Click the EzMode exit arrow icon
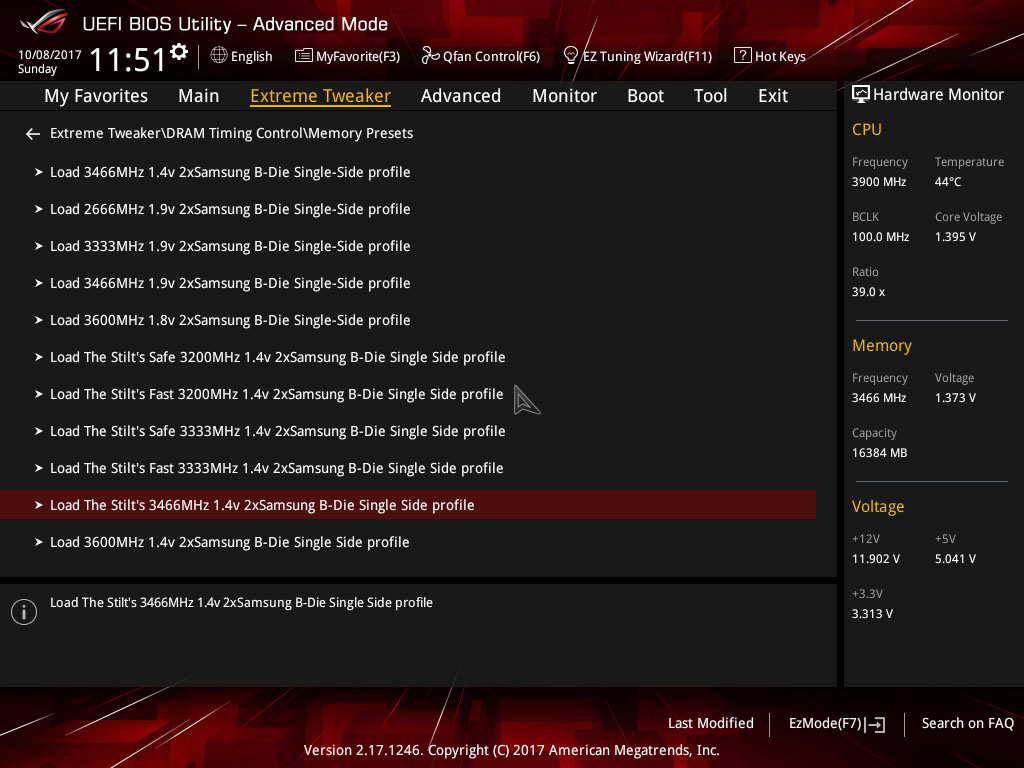1024x768 pixels. [x=875, y=724]
